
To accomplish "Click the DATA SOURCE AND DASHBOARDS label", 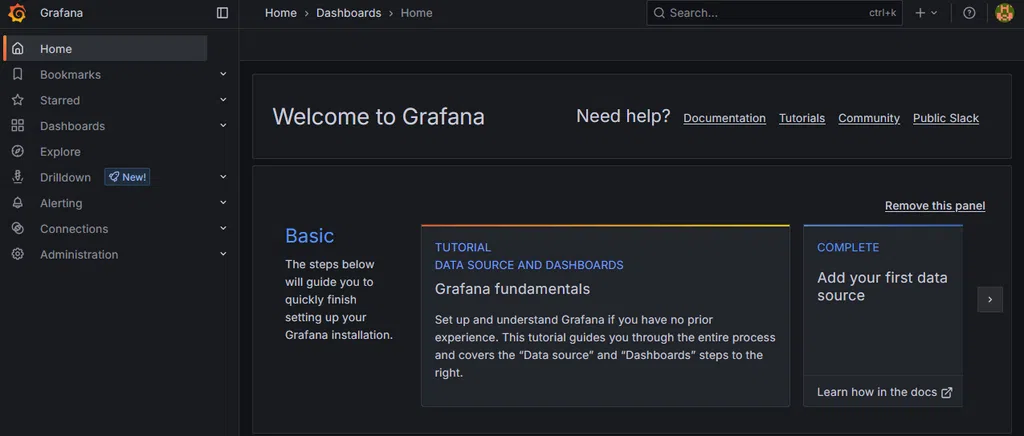I will (529, 265).
